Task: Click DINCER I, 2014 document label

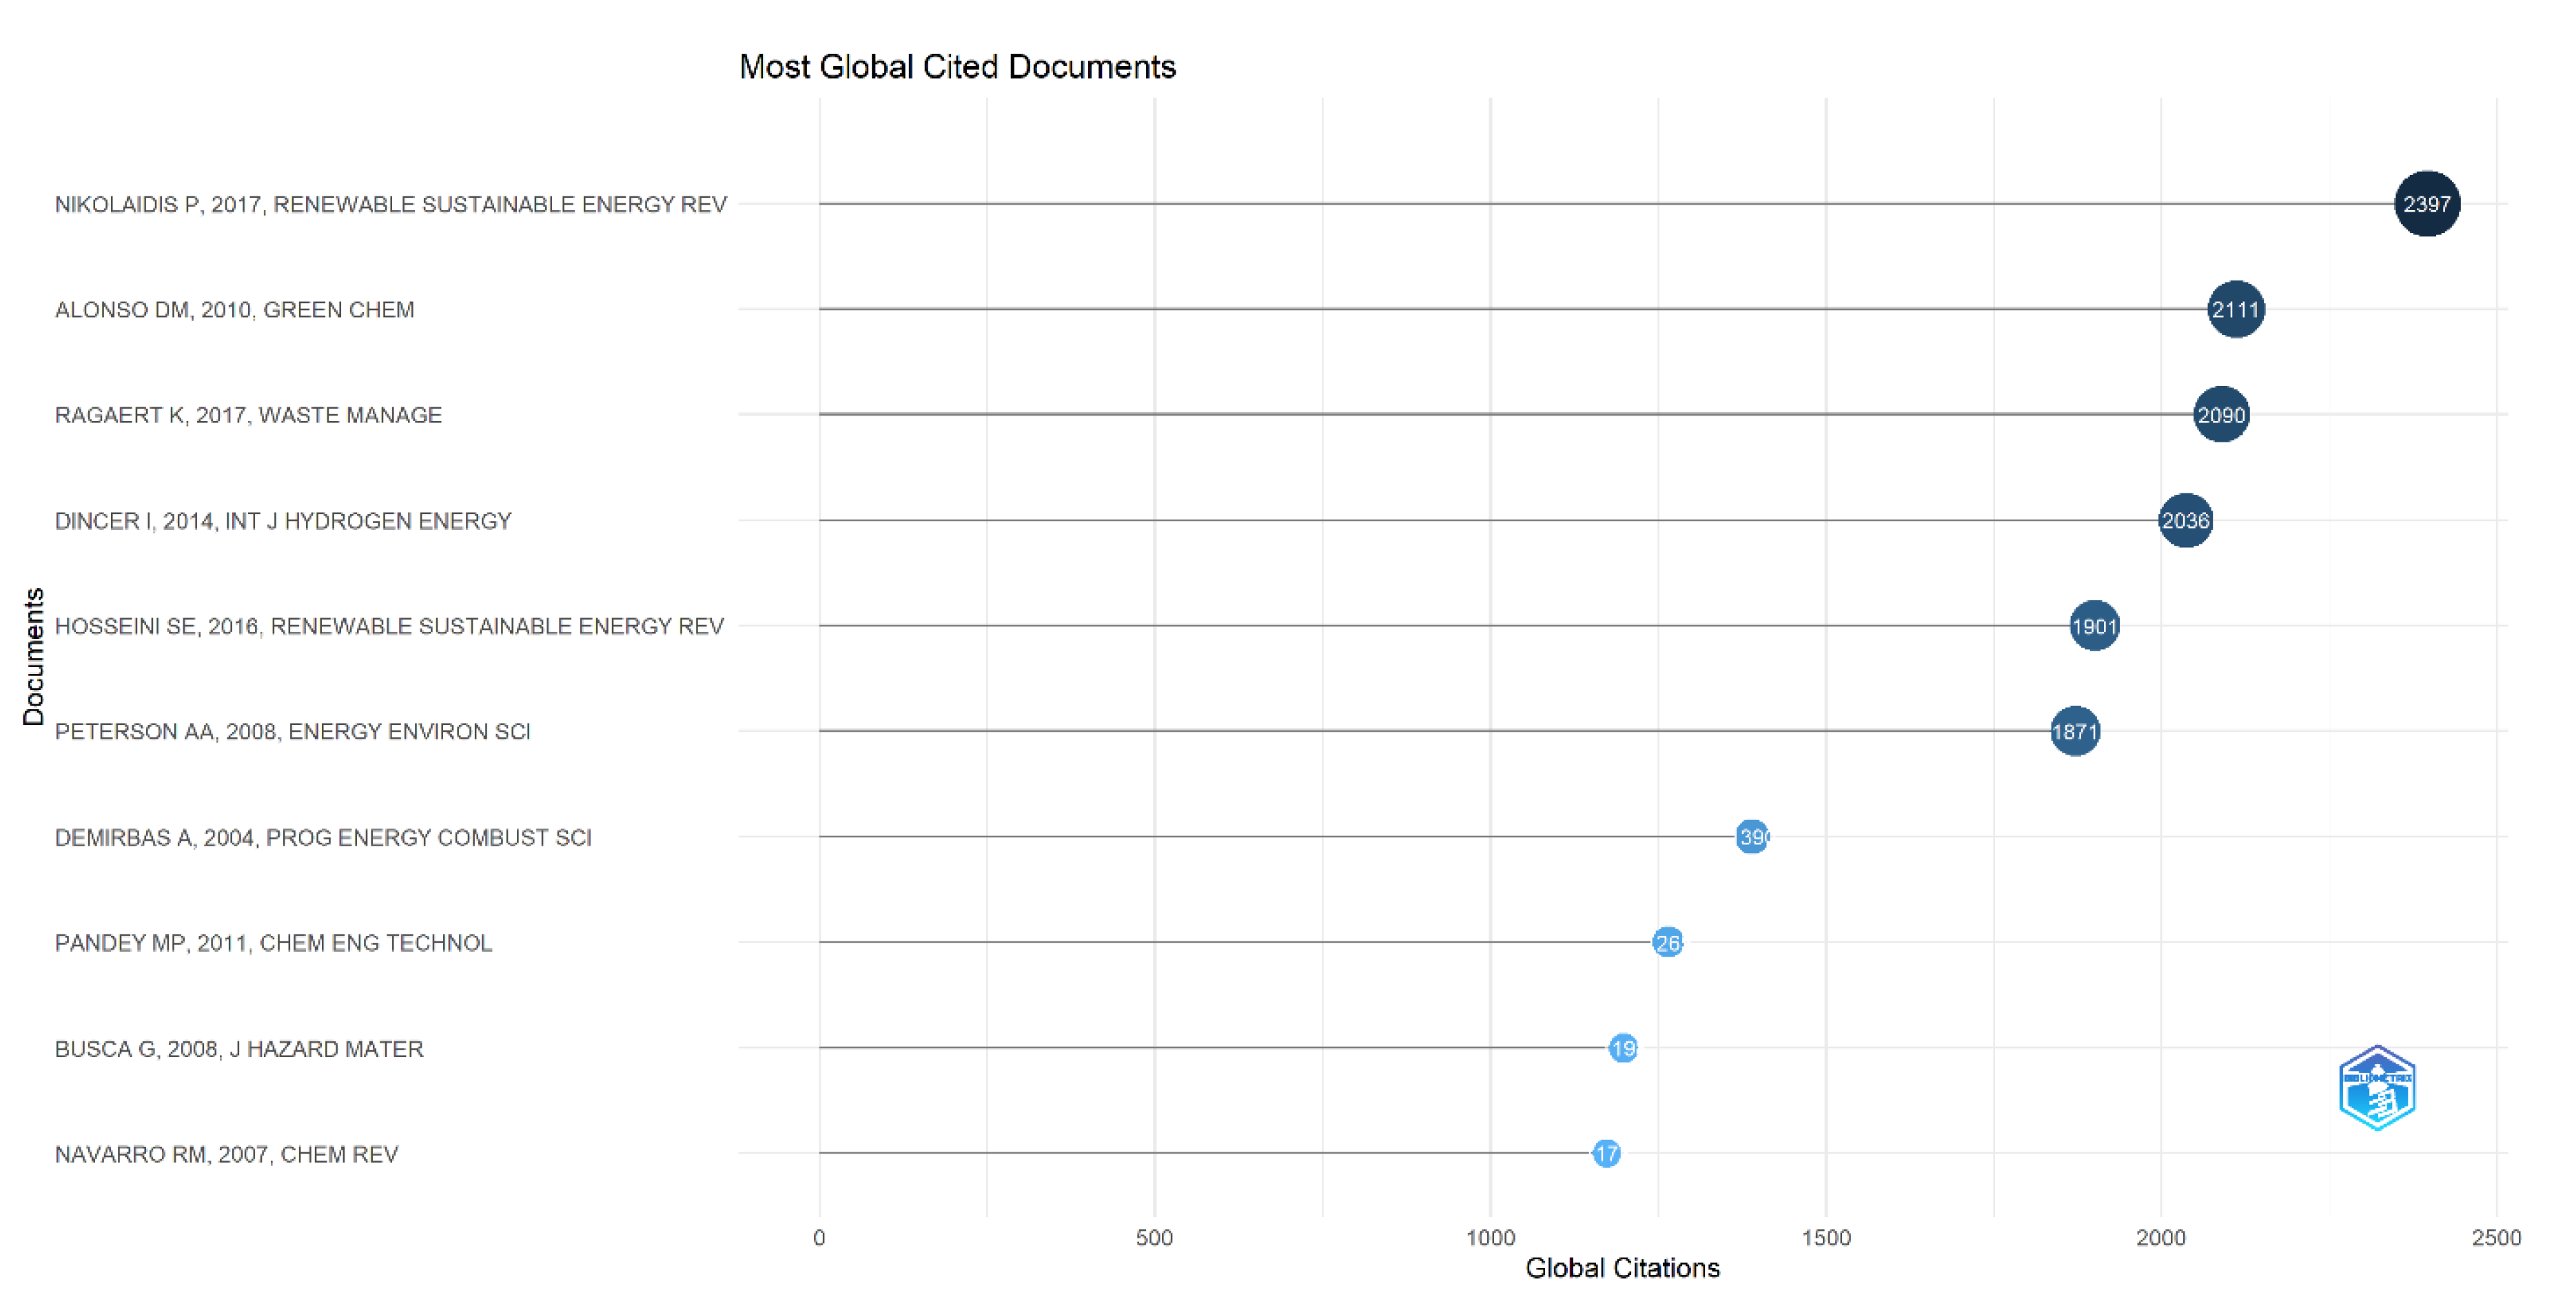Action: [x=283, y=521]
